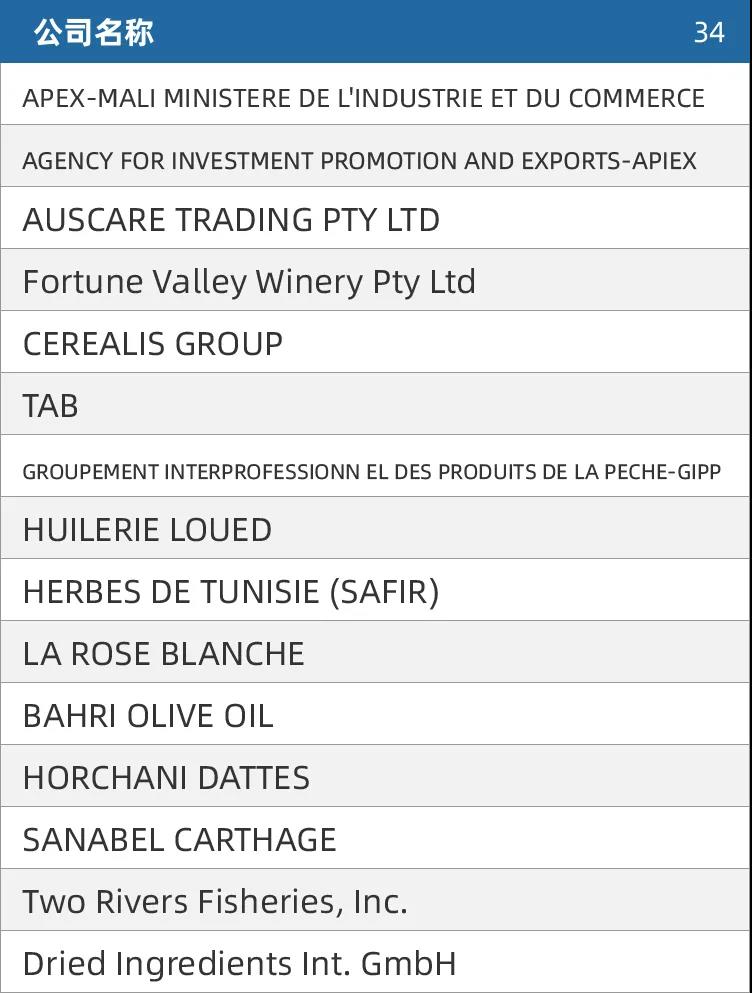
Task: Open Fortune Valley Winery Pty Ltd entry
Action: 376,280
